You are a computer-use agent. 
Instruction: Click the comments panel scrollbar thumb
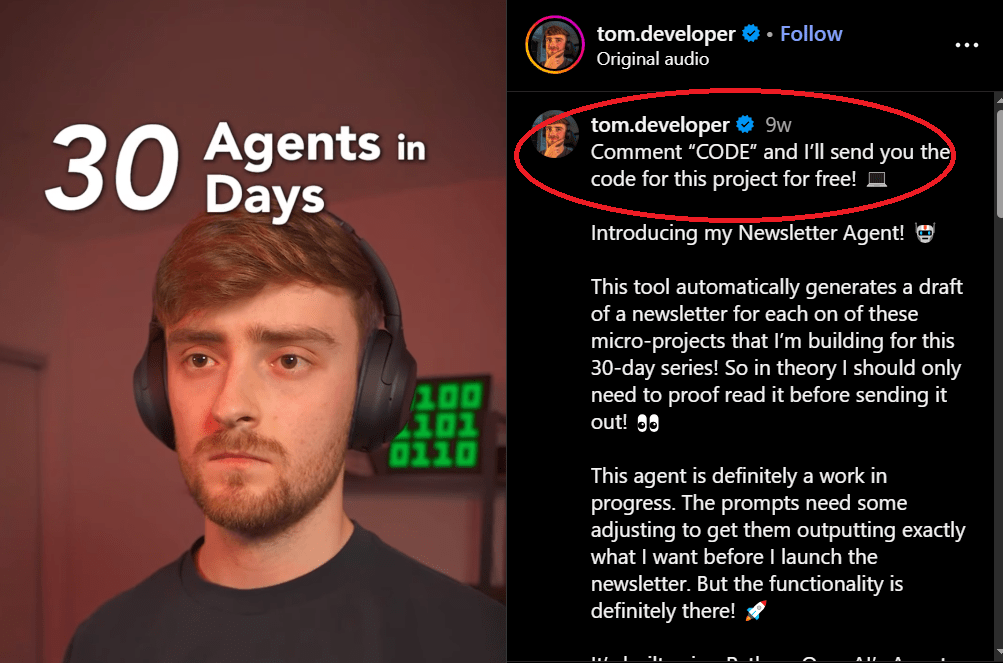(x=999, y=163)
